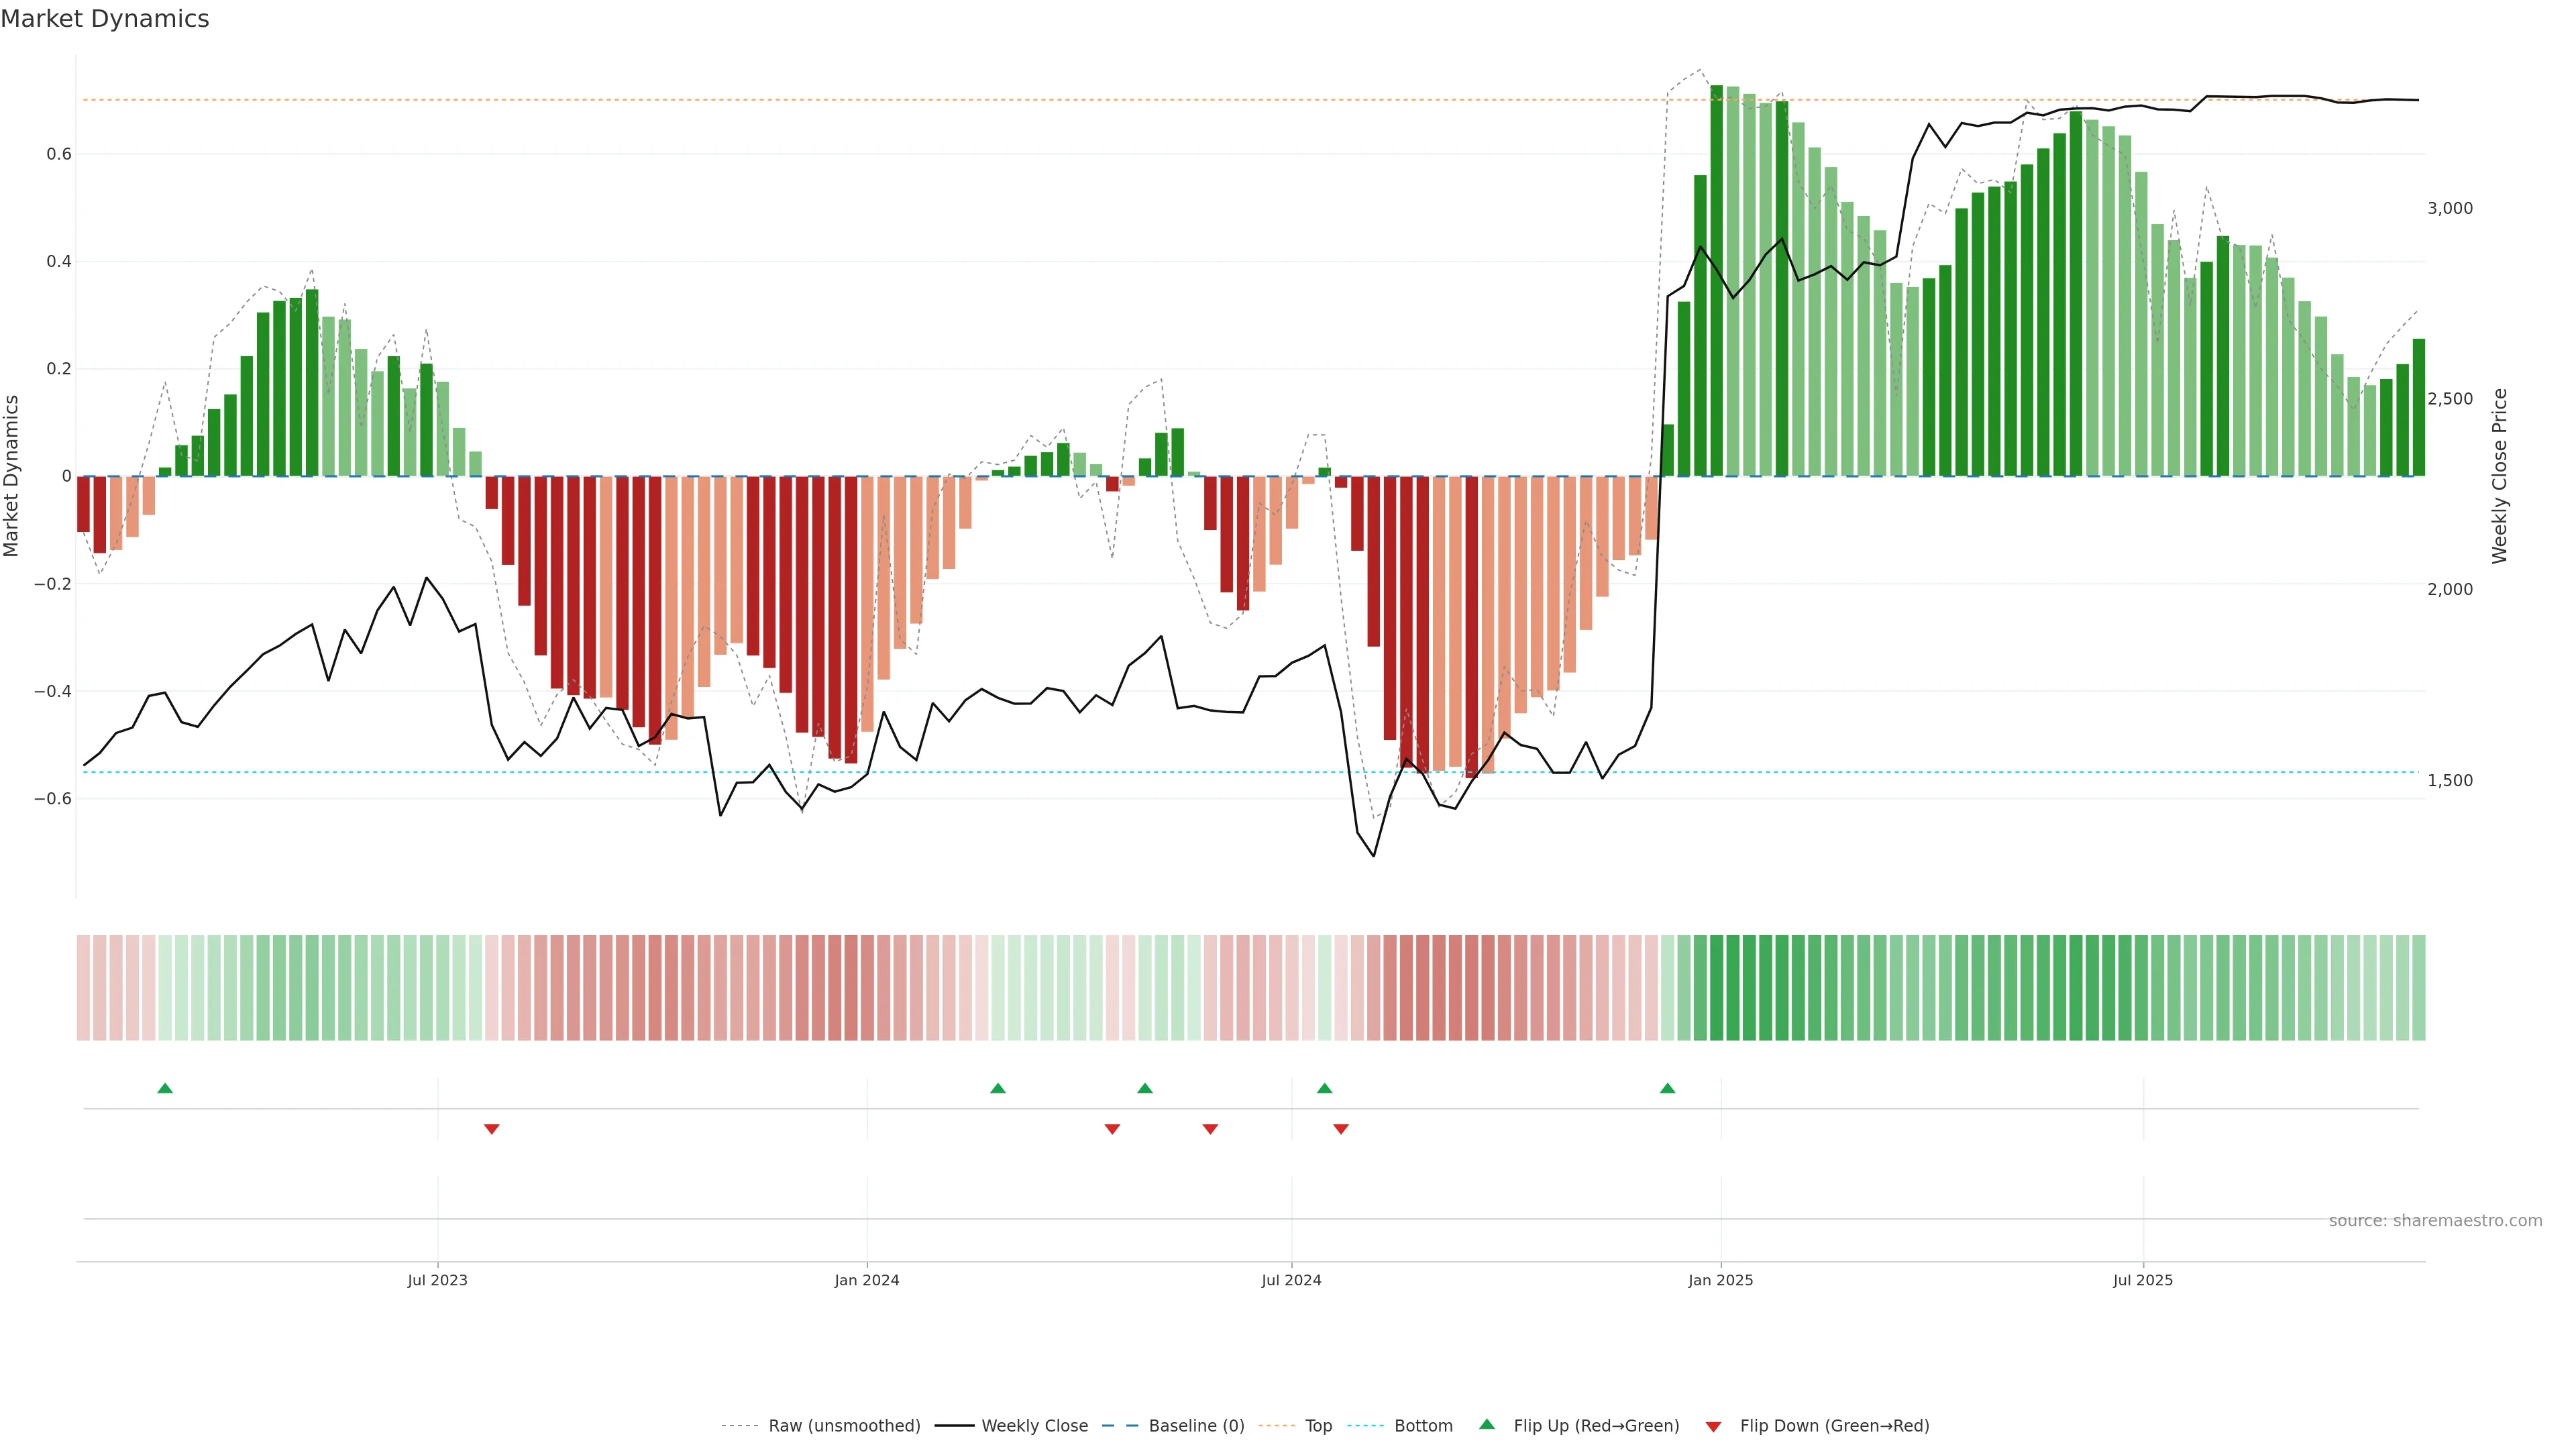The height and width of the screenshot is (1449, 2576).
Task: Click the Jul 2023 x-axis label
Action: pos(437,1280)
